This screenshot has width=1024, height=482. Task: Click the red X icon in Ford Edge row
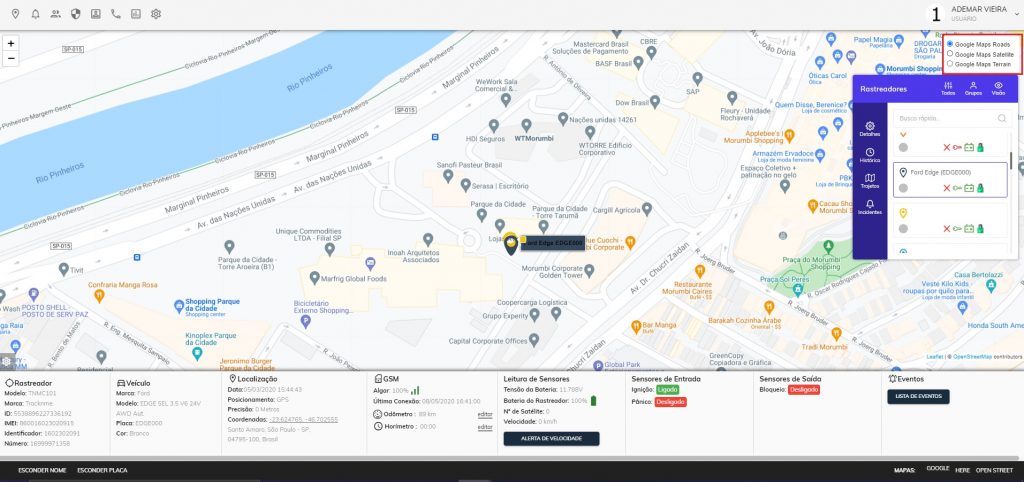click(x=946, y=188)
